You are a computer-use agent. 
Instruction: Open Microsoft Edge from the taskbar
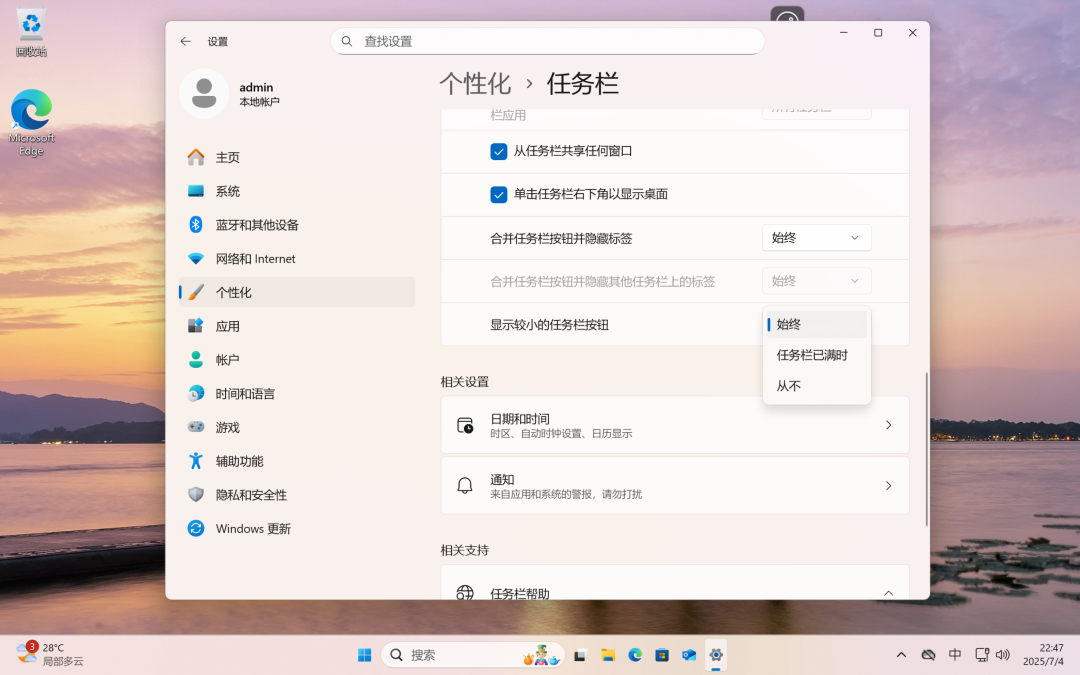[634, 655]
